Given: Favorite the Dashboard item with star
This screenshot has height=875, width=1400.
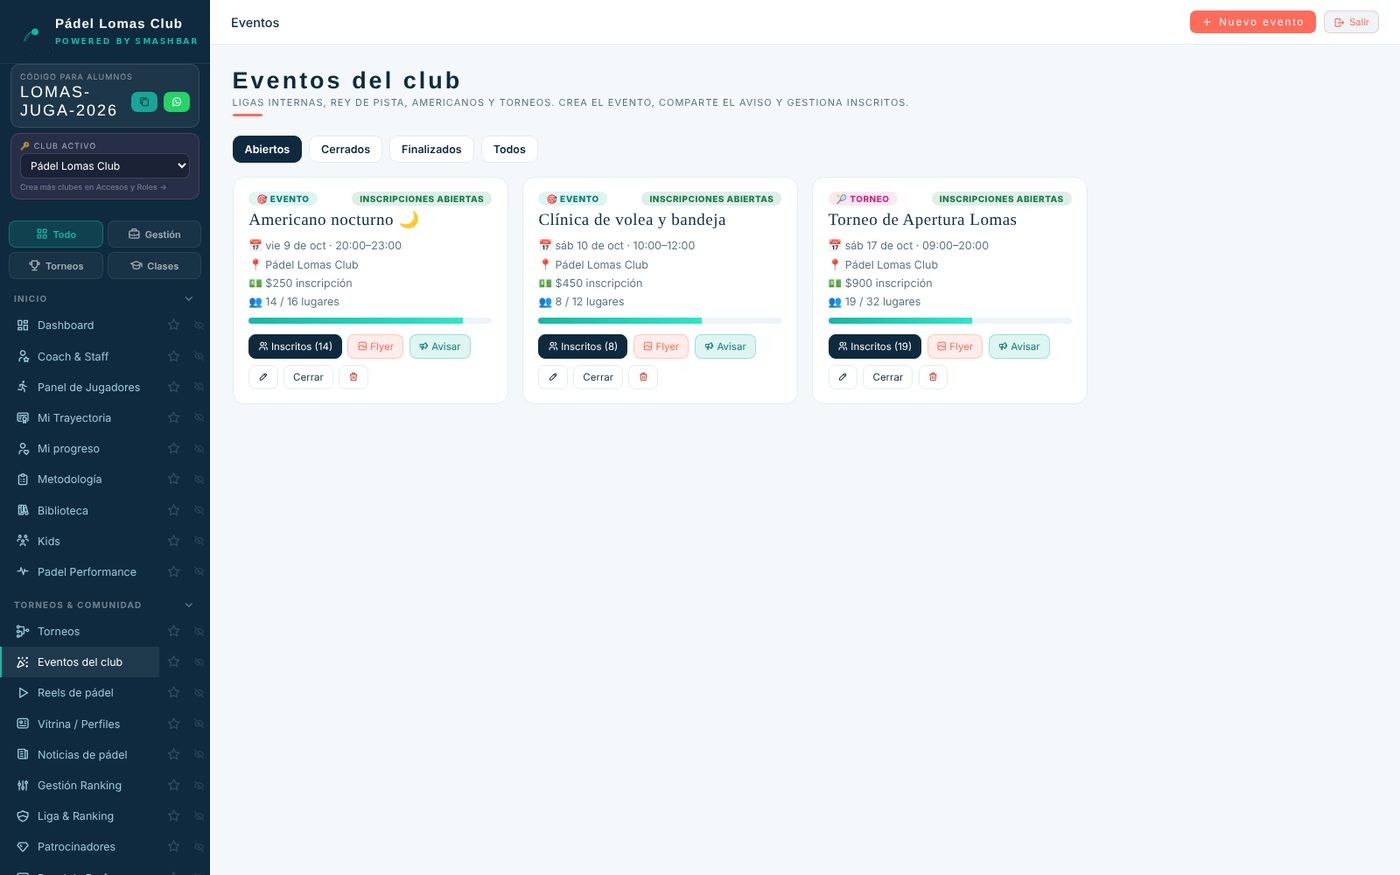Looking at the screenshot, I should (x=174, y=325).
